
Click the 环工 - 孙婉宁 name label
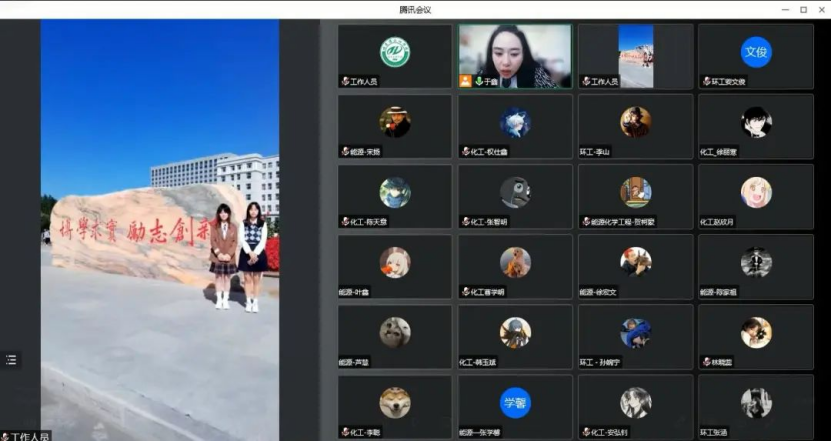pyautogui.click(x=600, y=363)
